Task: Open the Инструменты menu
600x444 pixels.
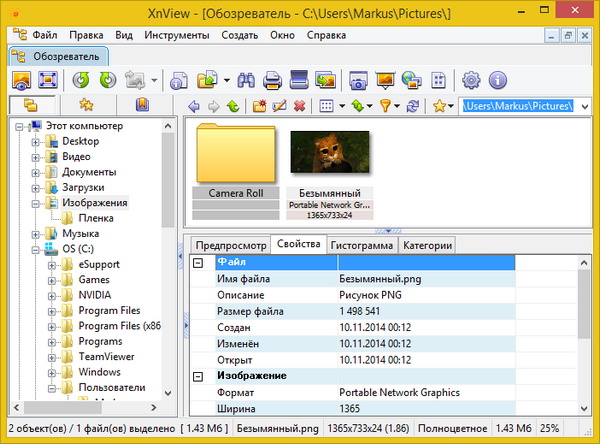Action: (x=175, y=34)
